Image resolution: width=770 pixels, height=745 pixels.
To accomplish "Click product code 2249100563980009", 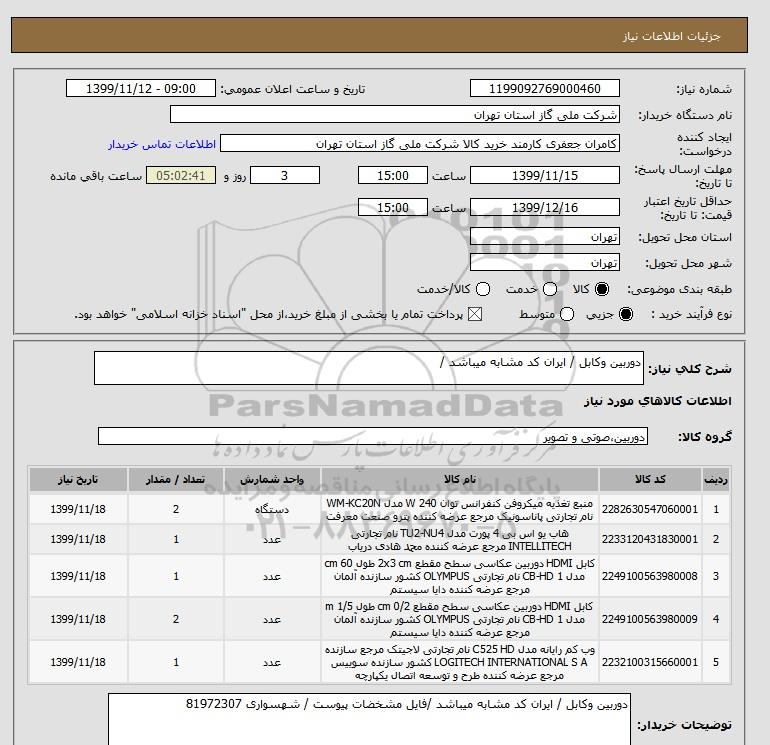I will pos(650,619).
